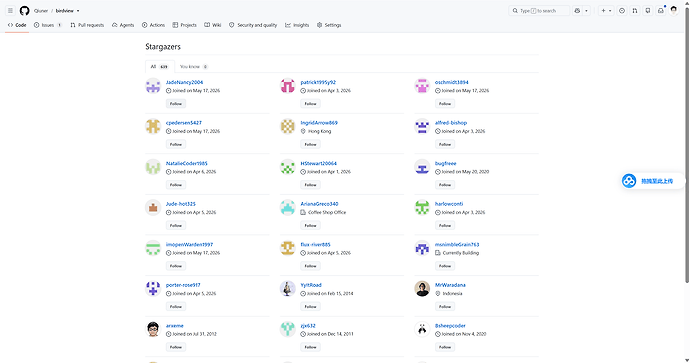This screenshot has height=363, width=690.
Task: Click YyltRoad's avatar thumbnail
Action: tap(287, 289)
